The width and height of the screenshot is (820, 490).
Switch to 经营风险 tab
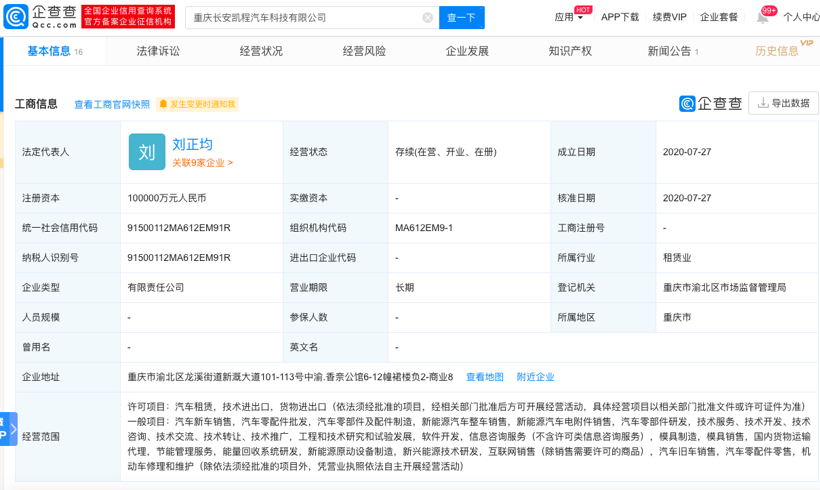click(364, 51)
